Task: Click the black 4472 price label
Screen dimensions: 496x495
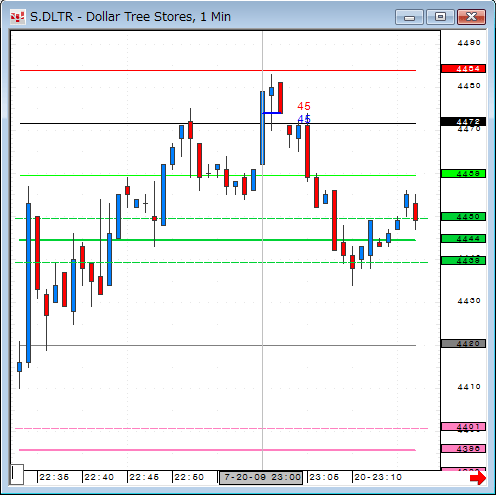Action: coord(463,122)
